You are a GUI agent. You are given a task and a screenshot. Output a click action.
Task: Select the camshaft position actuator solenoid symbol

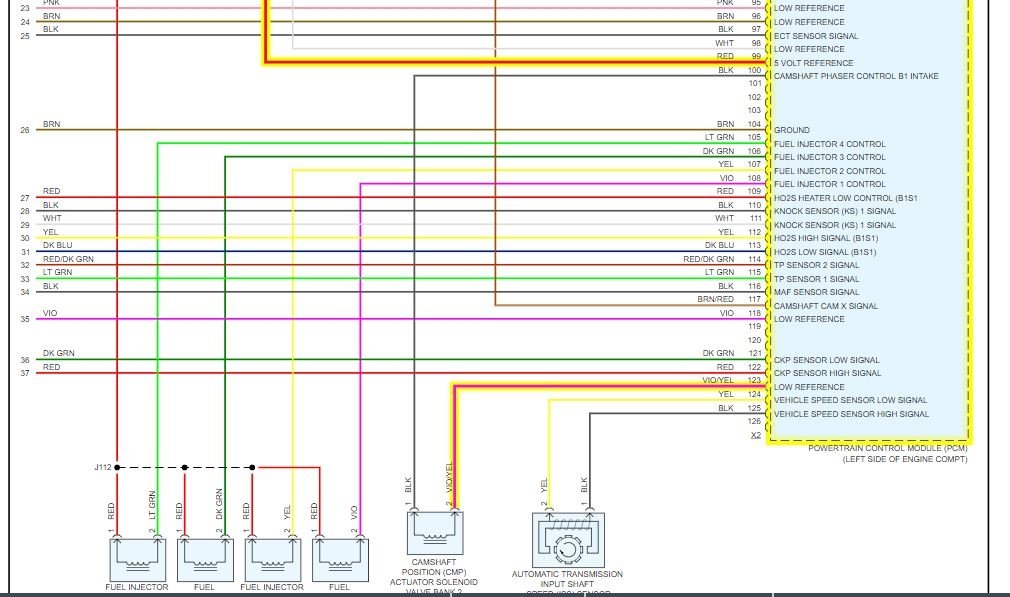(x=435, y=533)
